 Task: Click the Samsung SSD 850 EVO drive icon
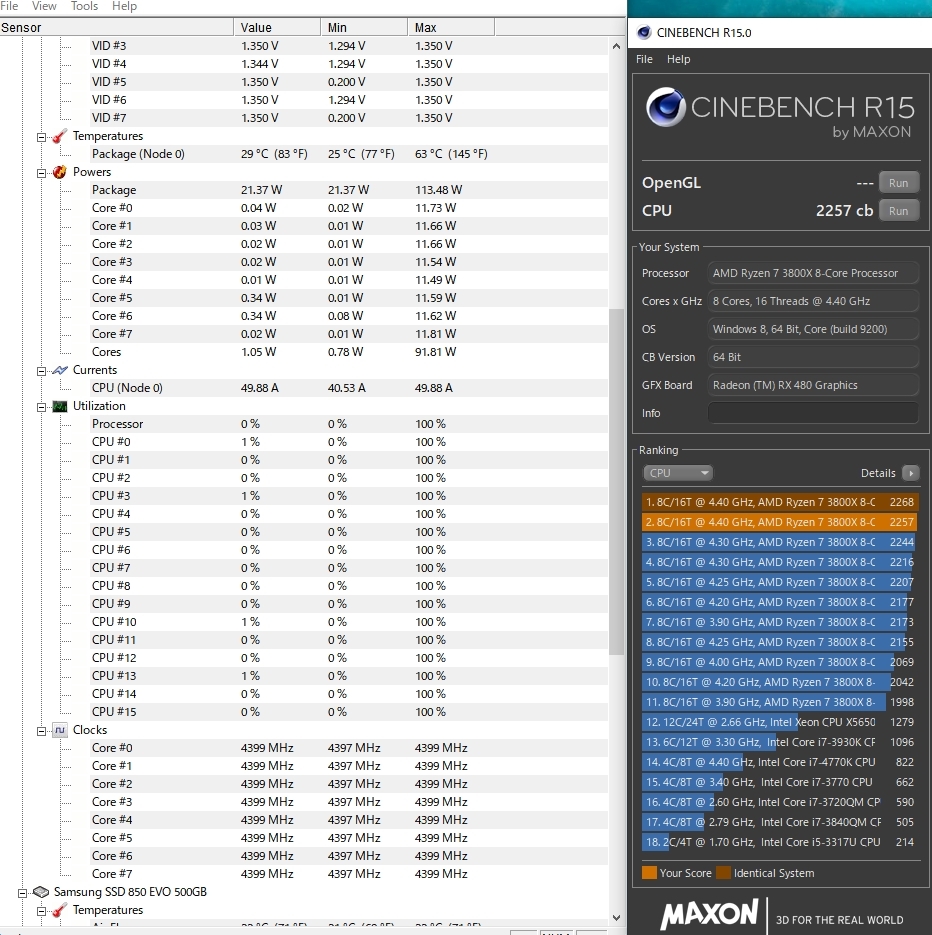coord(41,892)
